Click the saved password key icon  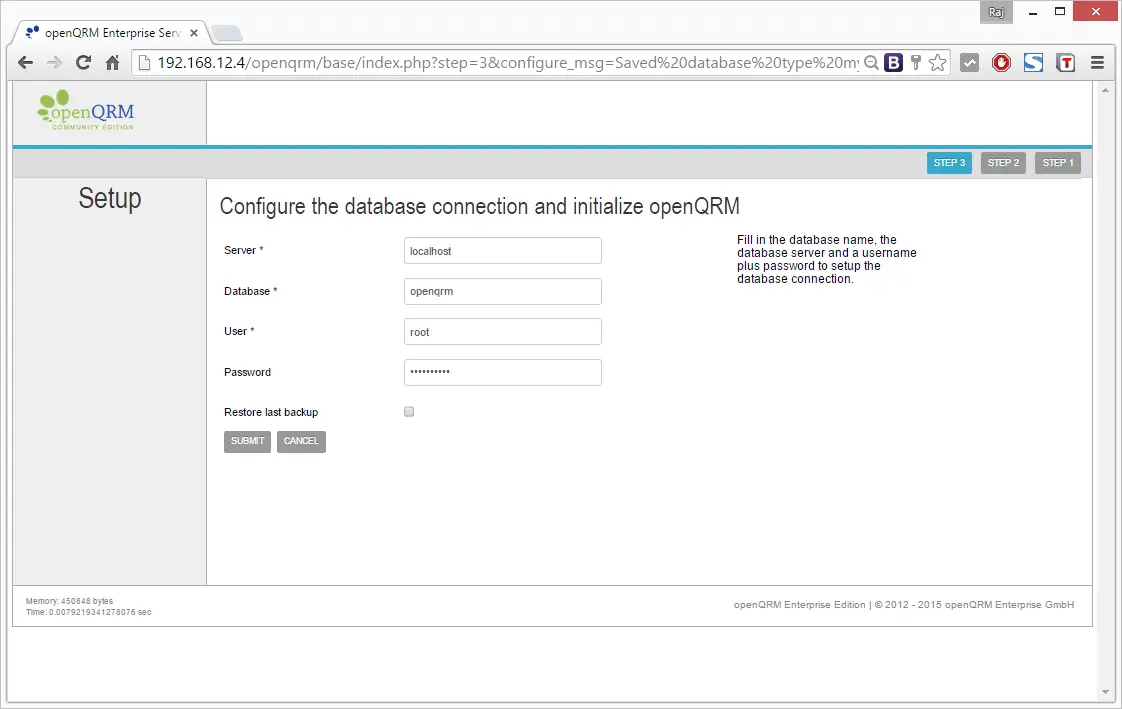point(915,63)
